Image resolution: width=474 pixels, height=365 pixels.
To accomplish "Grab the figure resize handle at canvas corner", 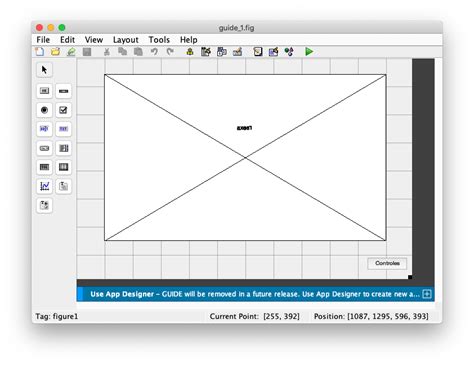I will [x=410, y=277].
